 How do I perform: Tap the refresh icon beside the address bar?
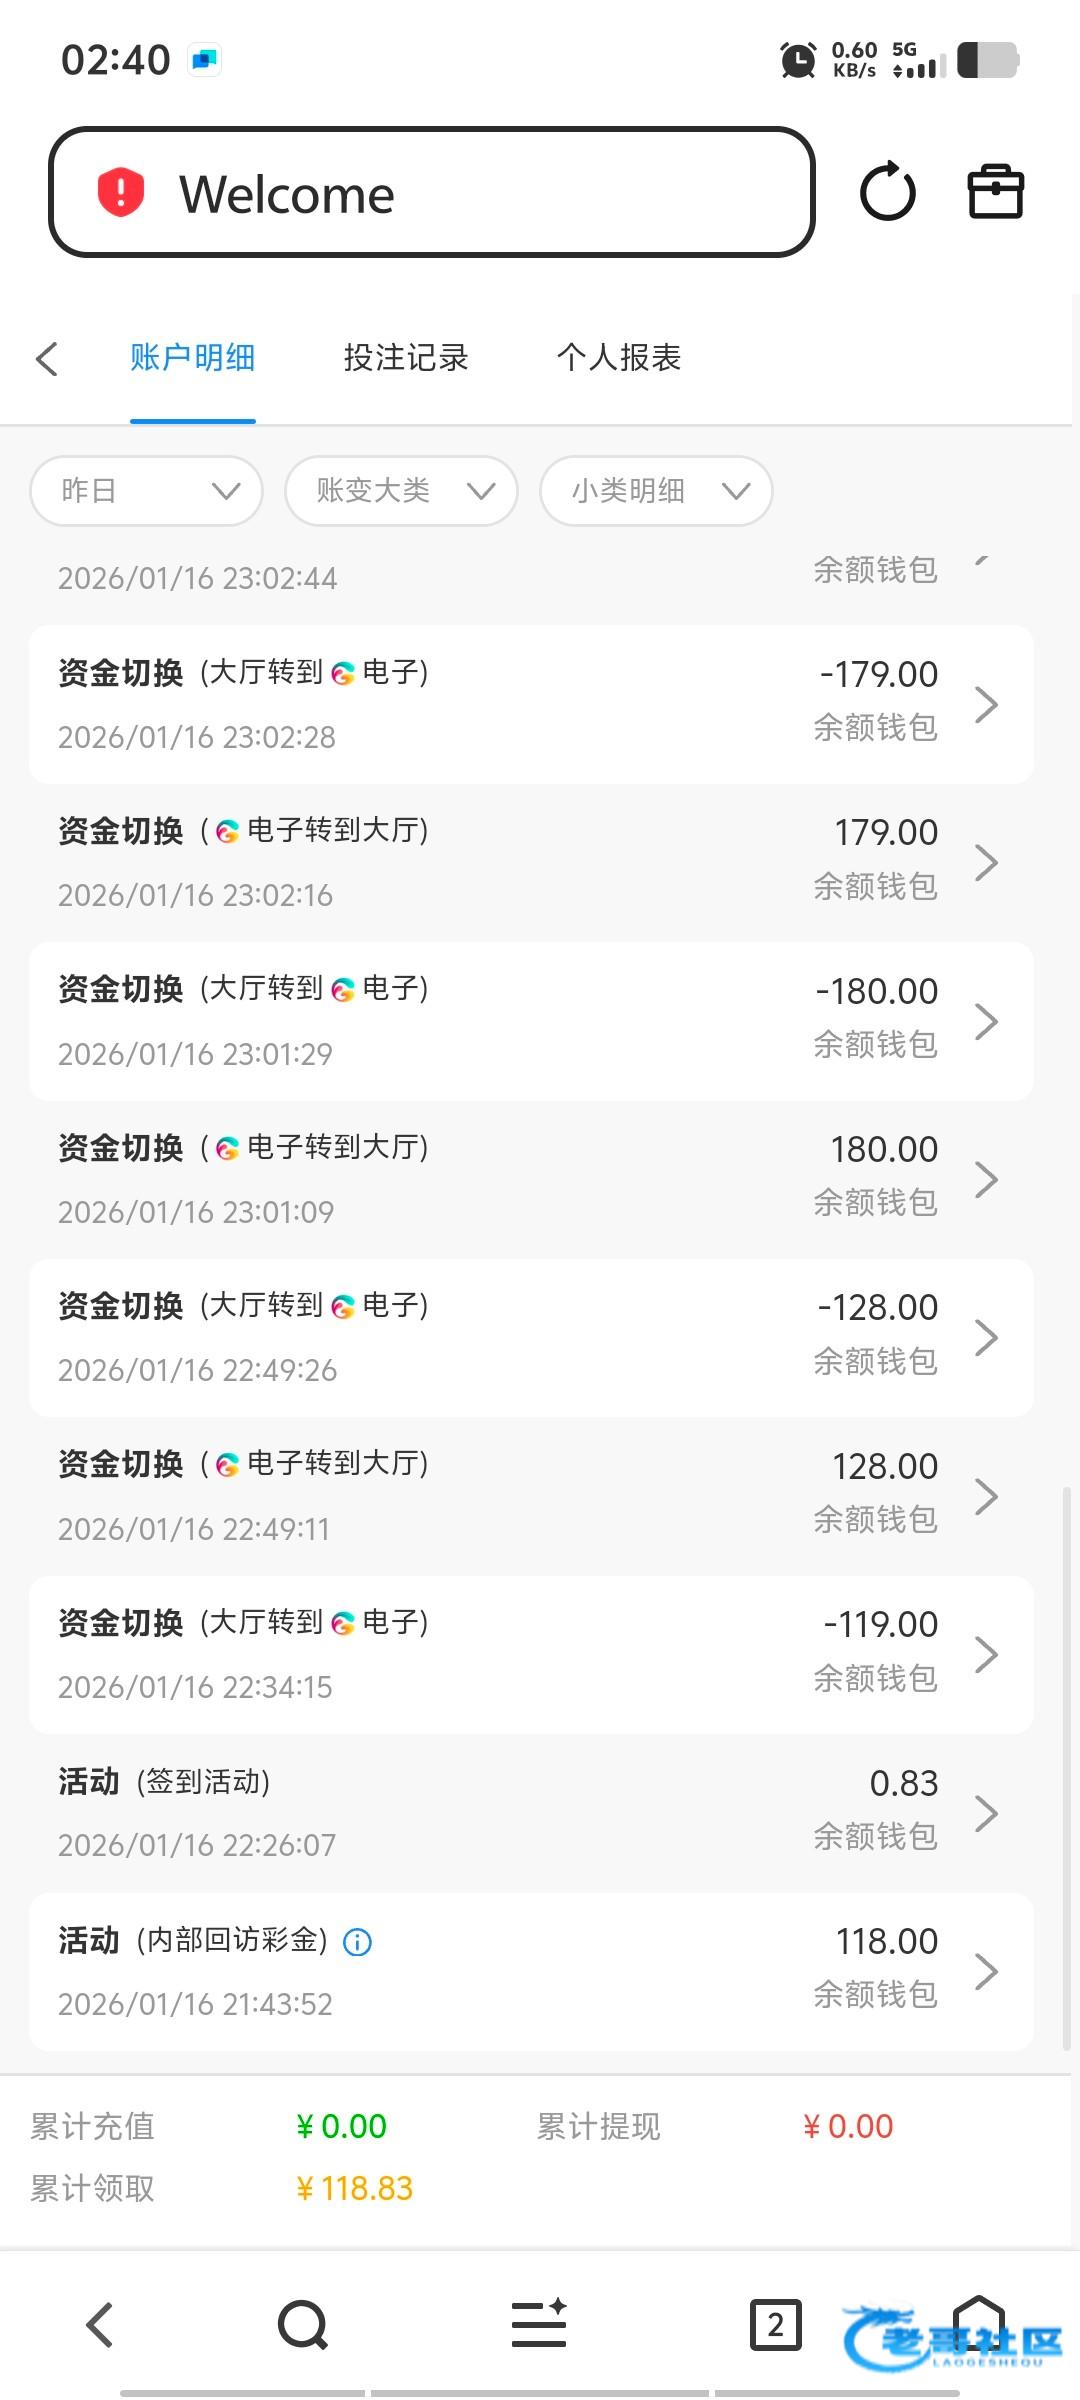click(x=887, y=192)
